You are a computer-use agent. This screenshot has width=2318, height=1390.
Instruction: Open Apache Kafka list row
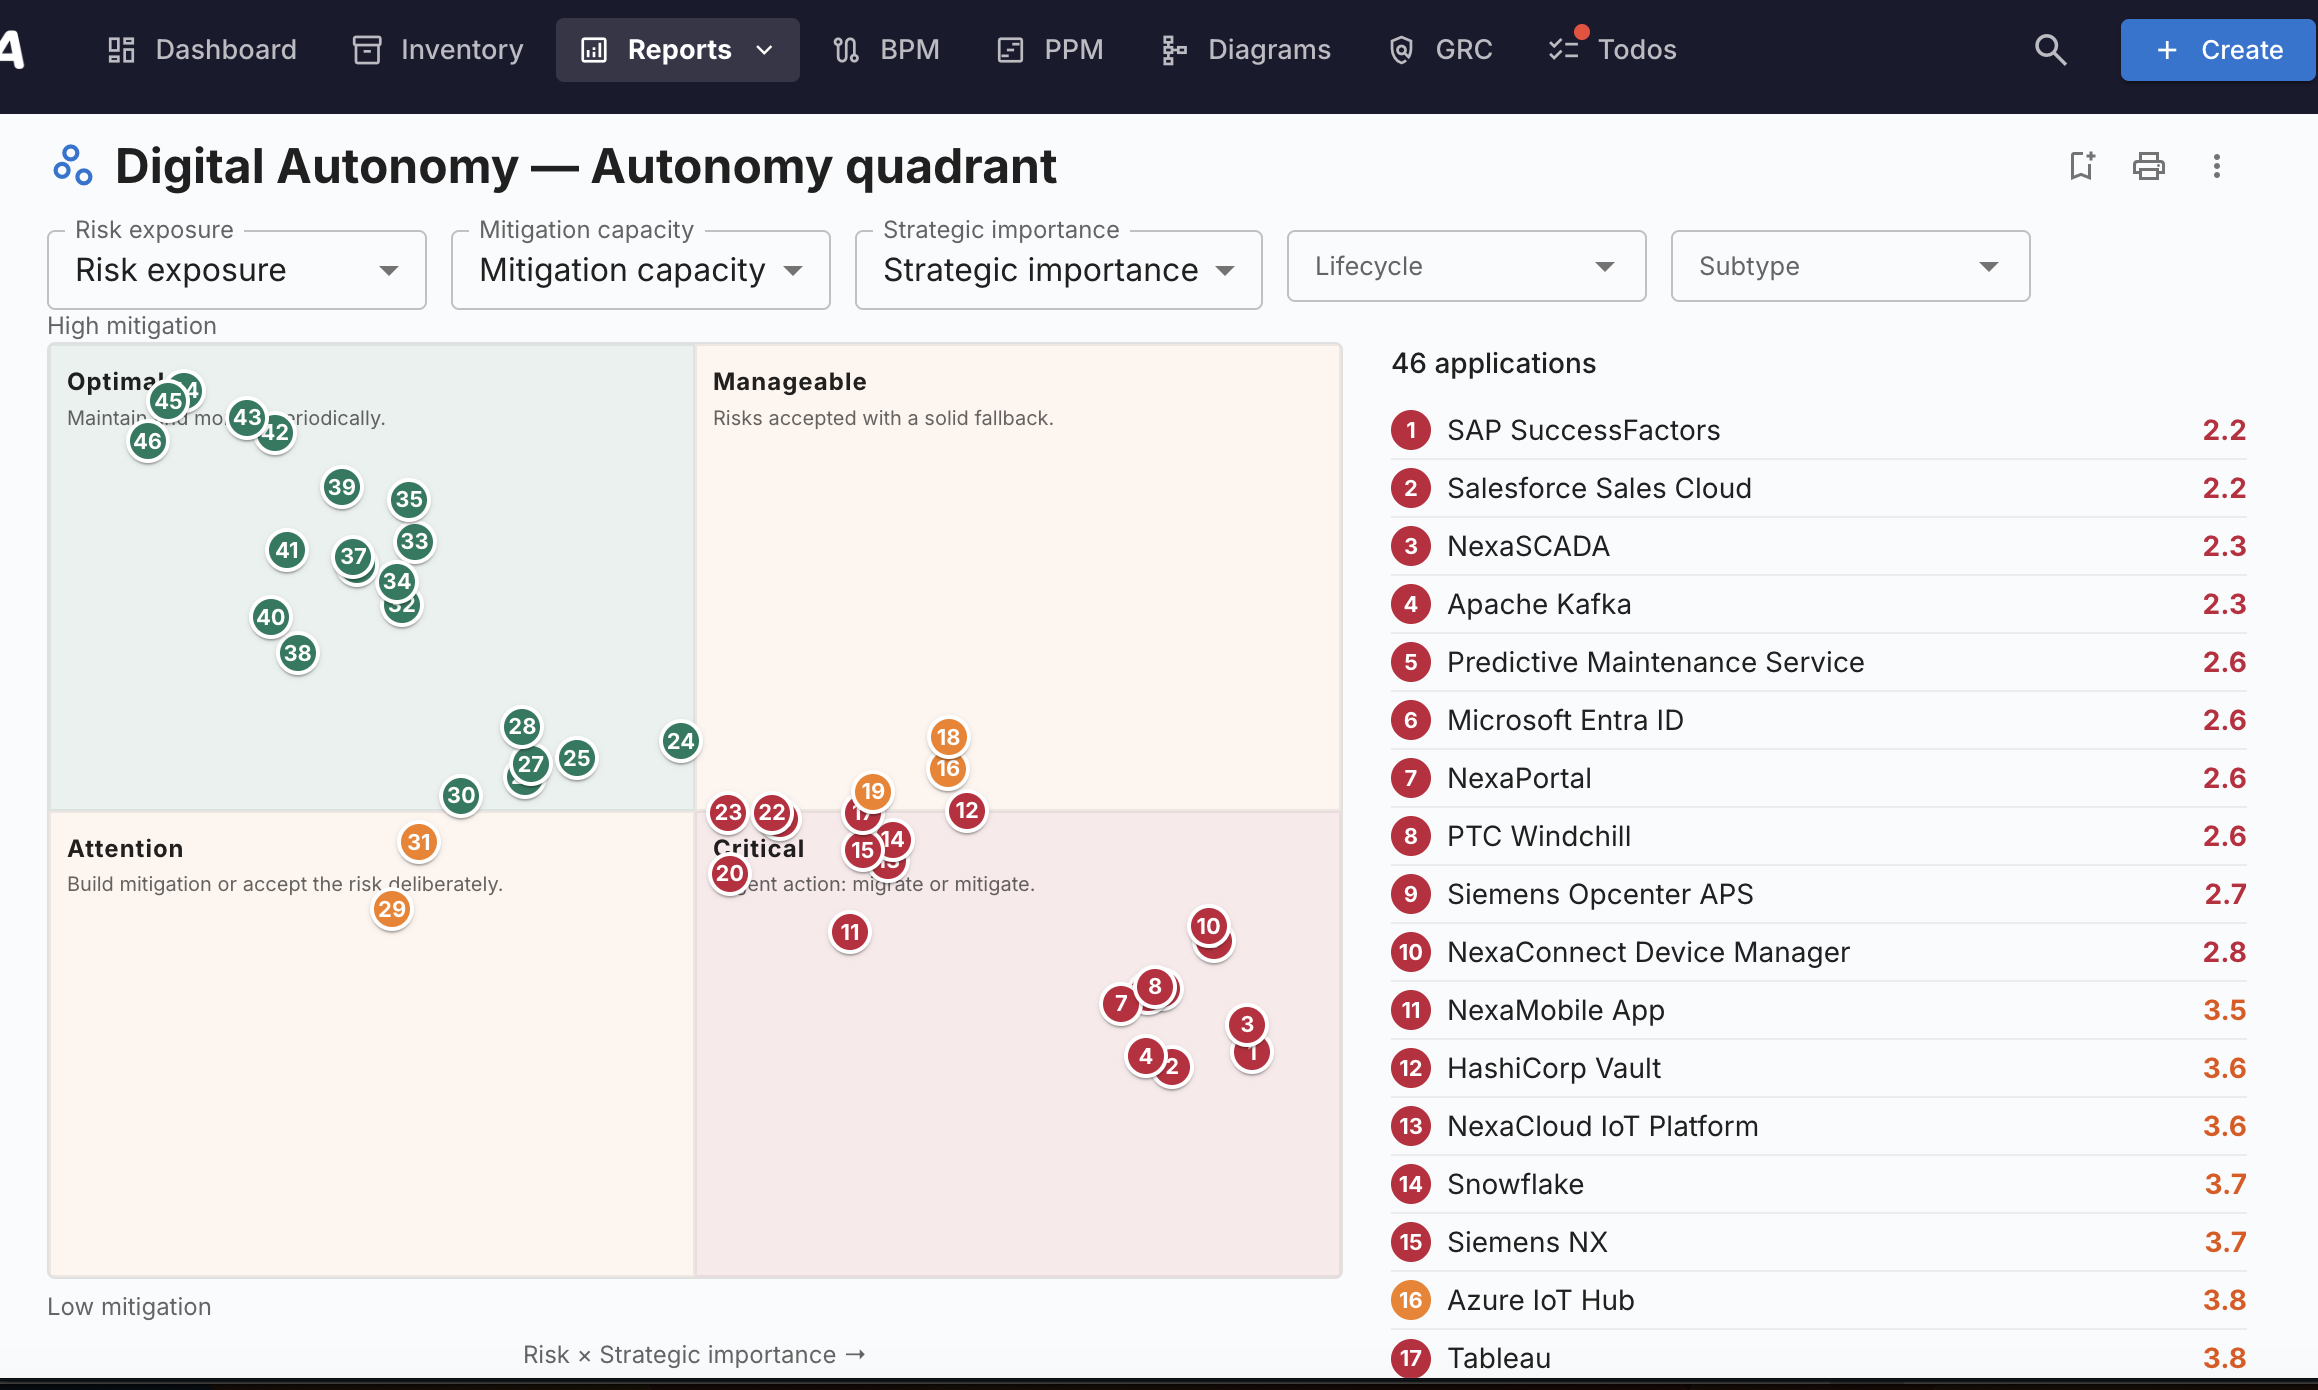point(1818,604)
